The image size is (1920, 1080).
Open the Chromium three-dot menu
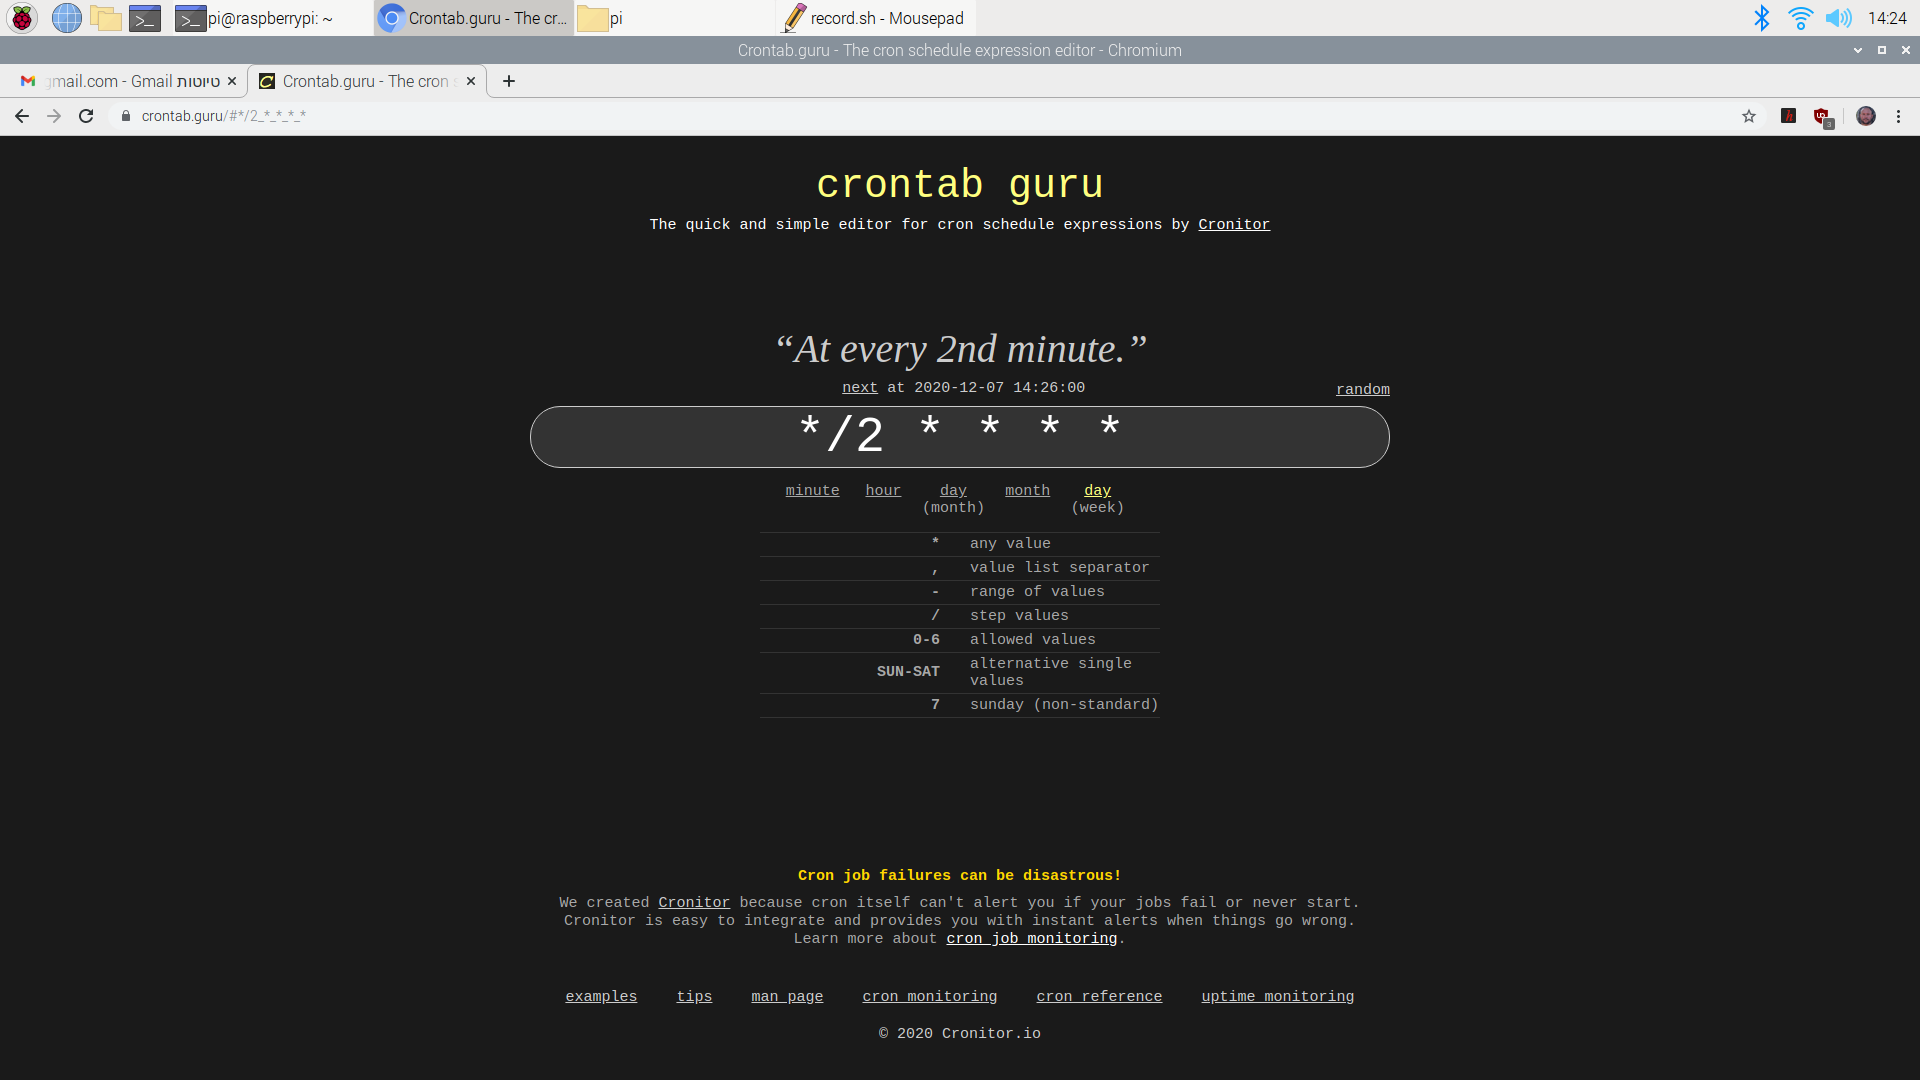coord(1898,116)
